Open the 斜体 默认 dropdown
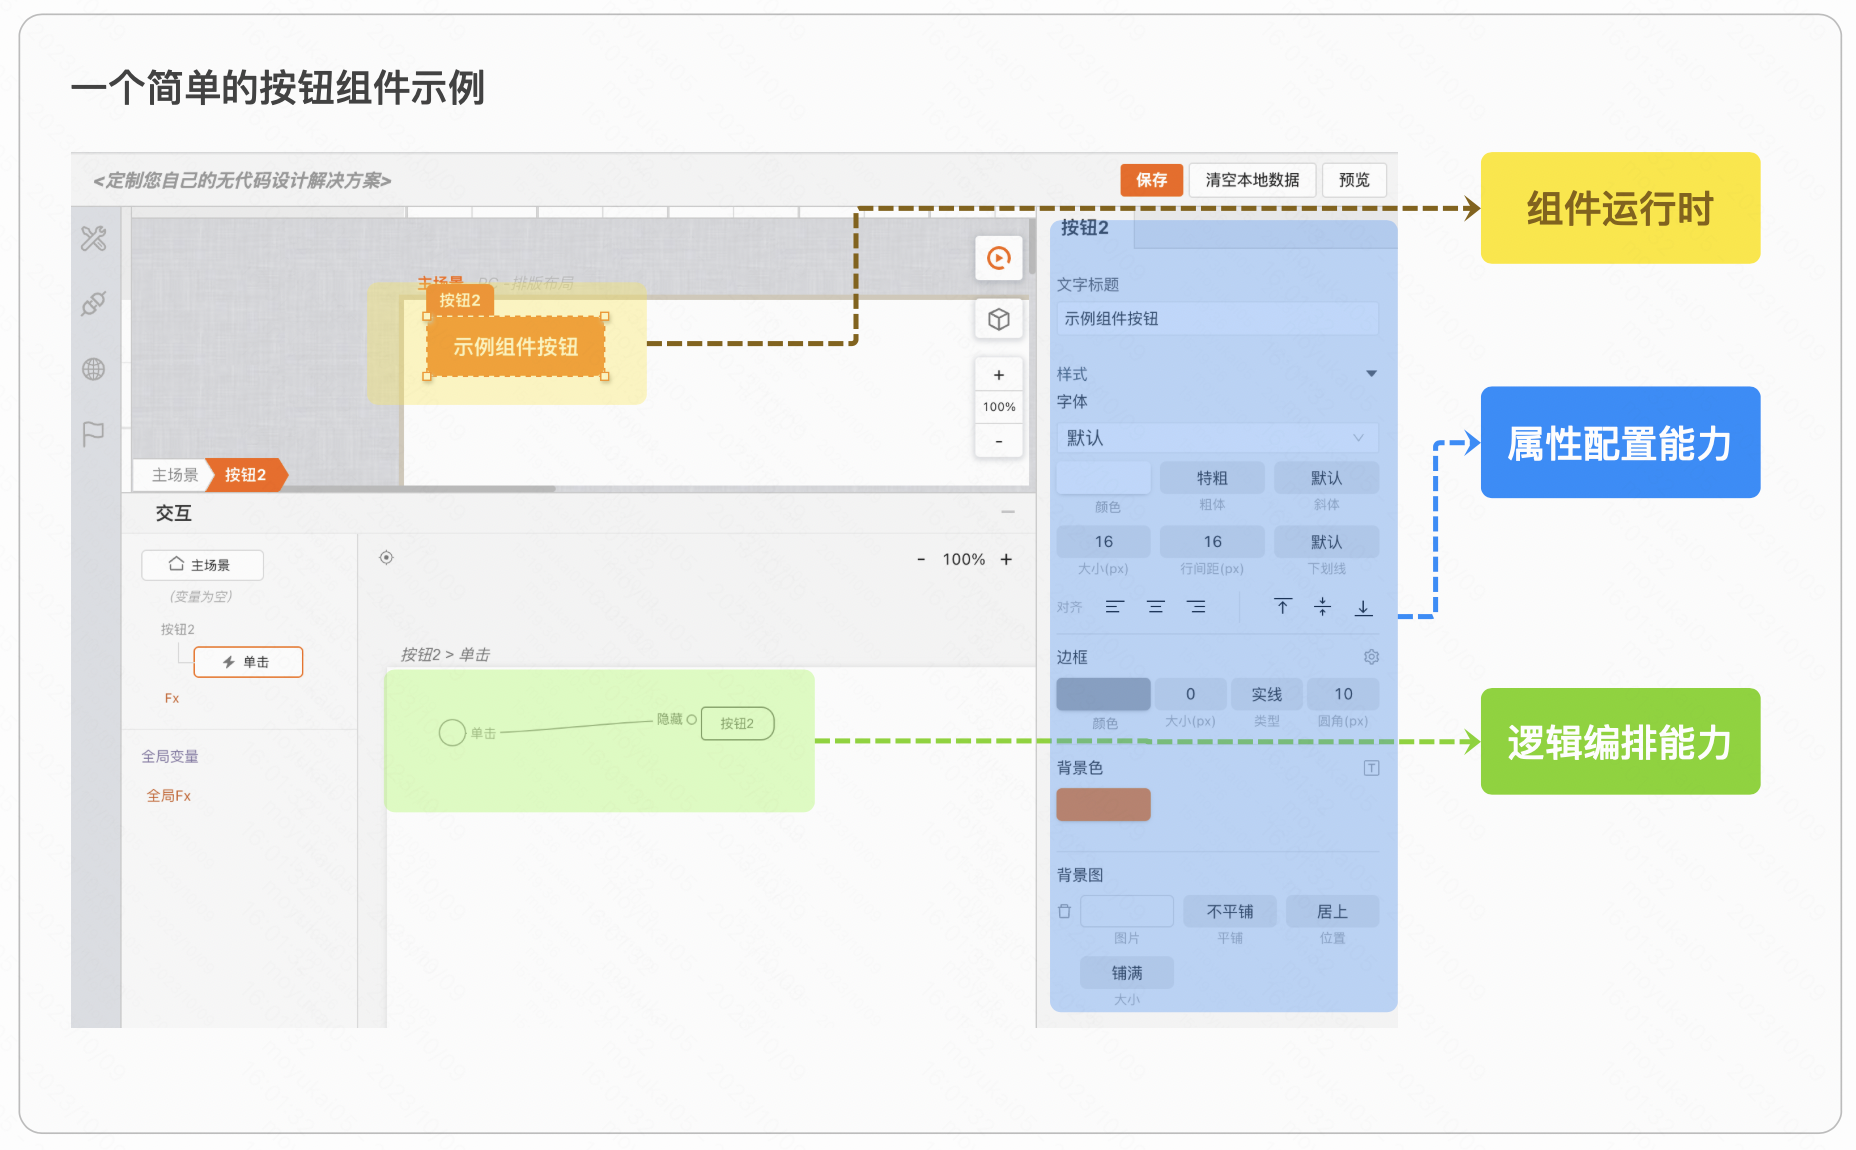Screen dimensions: 1856x1150 1326,478
